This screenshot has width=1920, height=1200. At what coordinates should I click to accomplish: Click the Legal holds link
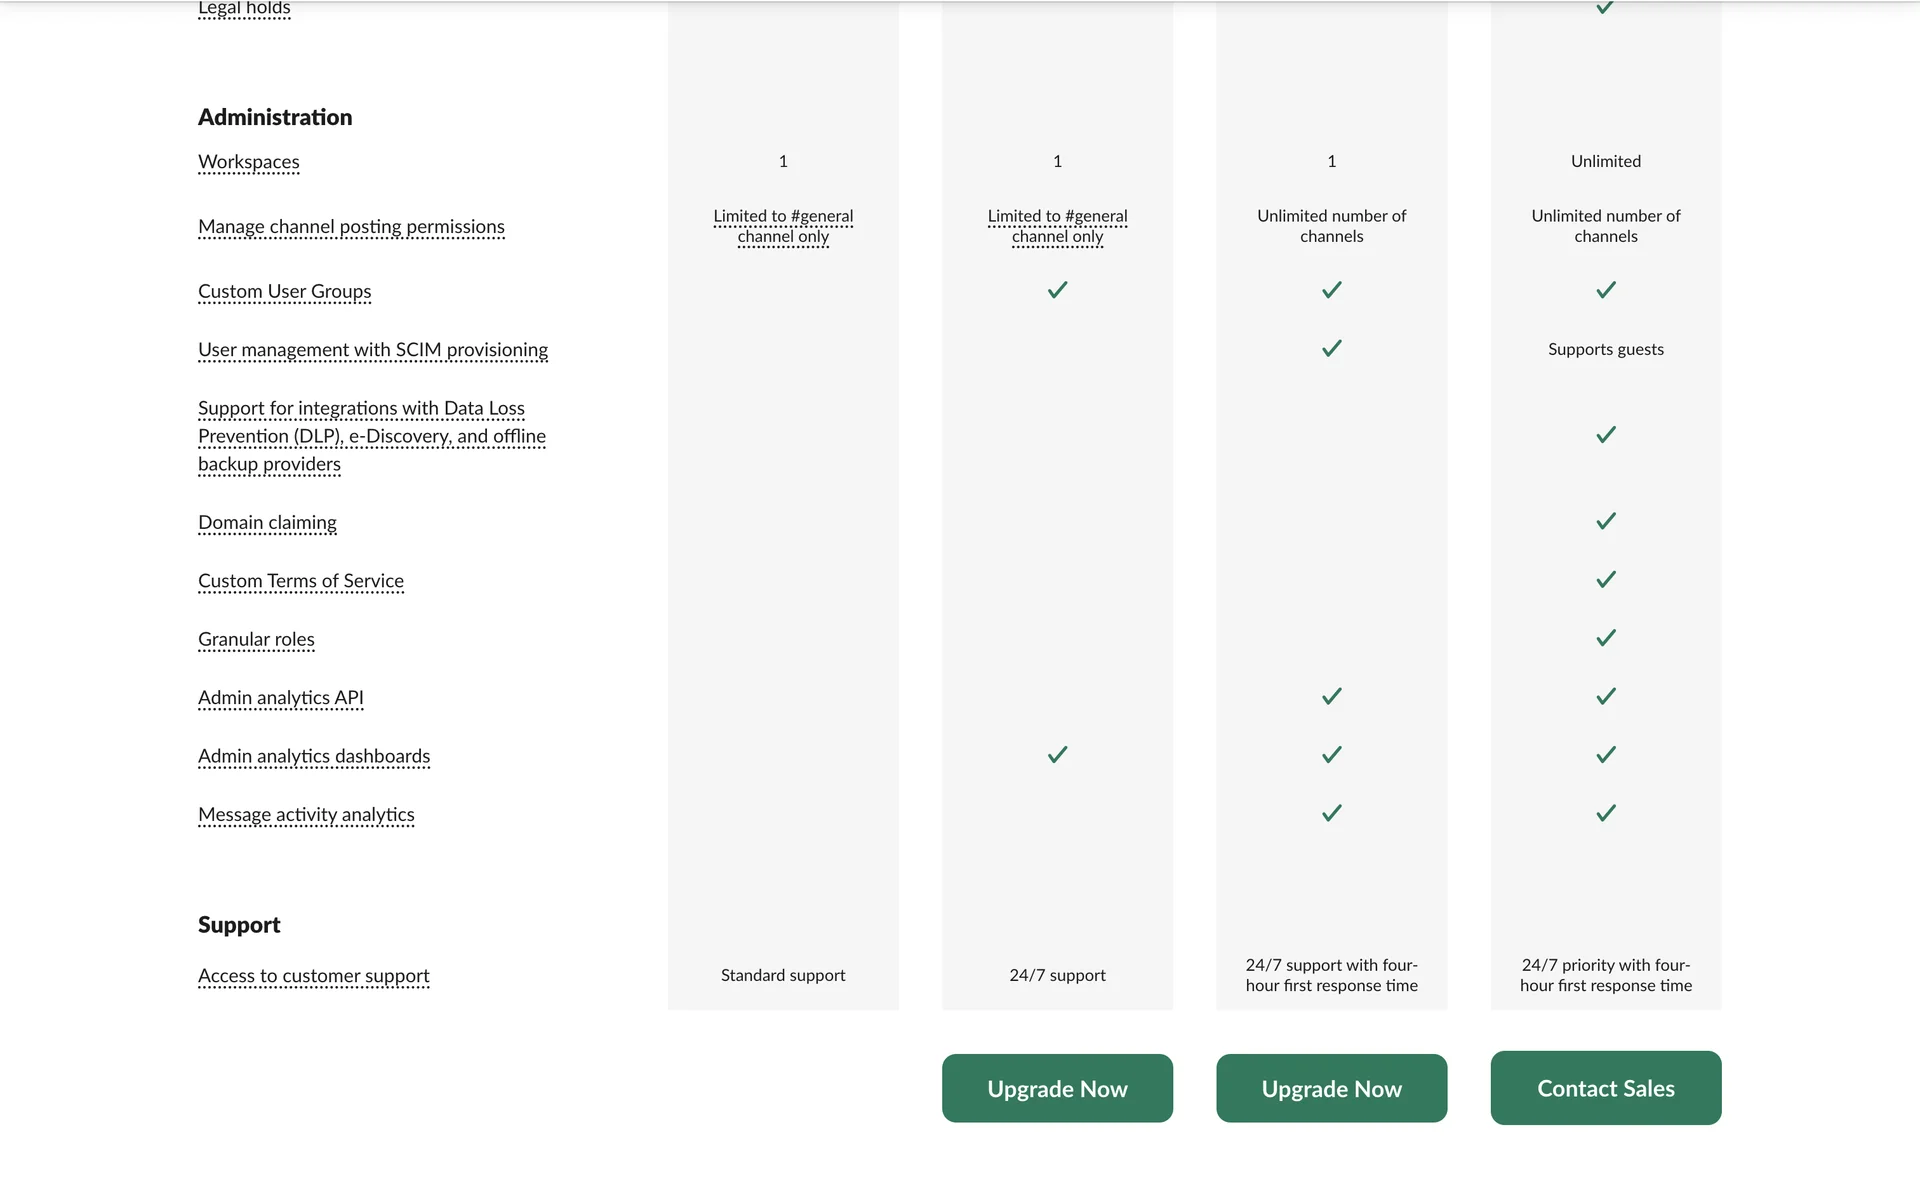(x=244, y=9)
